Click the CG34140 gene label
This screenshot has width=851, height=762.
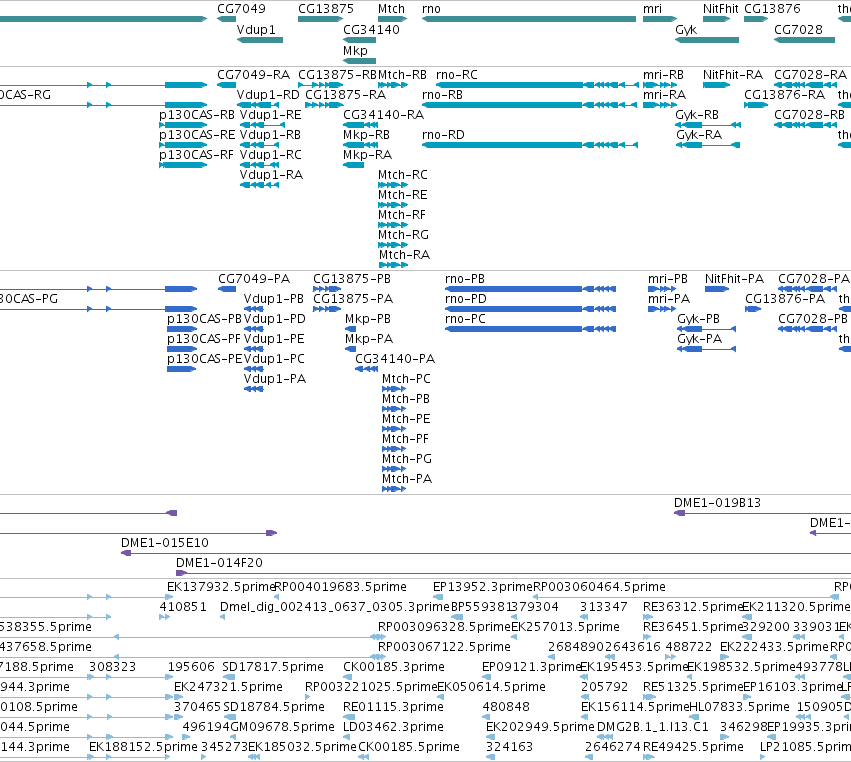[371, 29]
